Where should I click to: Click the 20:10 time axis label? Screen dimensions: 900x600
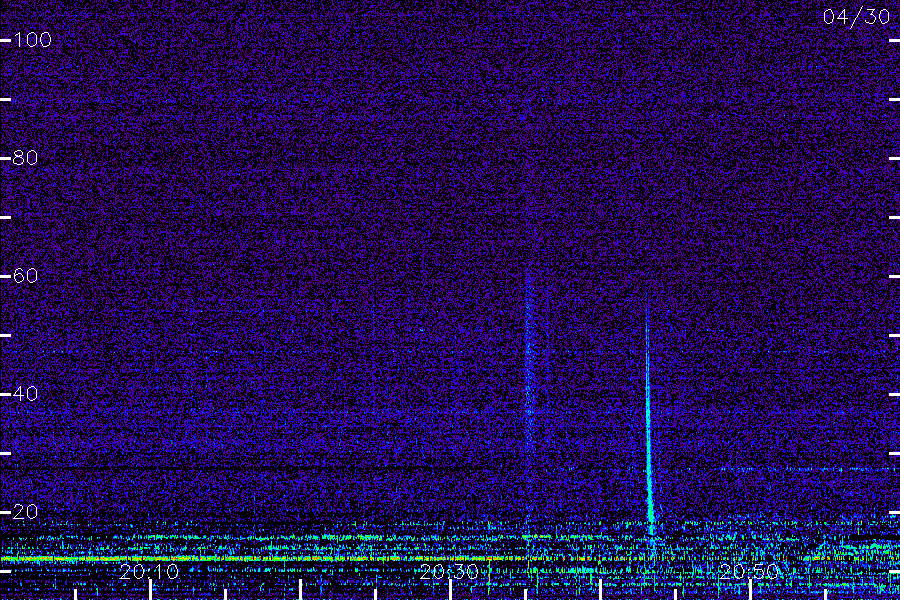pos(149,571)
